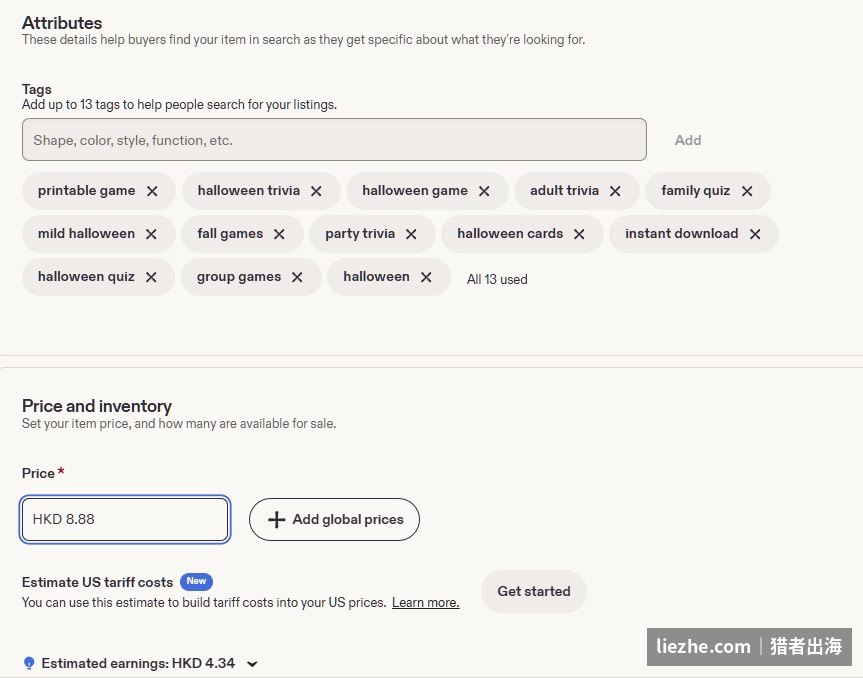Delete the 'family quiz' tag

(x=746, y=191)
